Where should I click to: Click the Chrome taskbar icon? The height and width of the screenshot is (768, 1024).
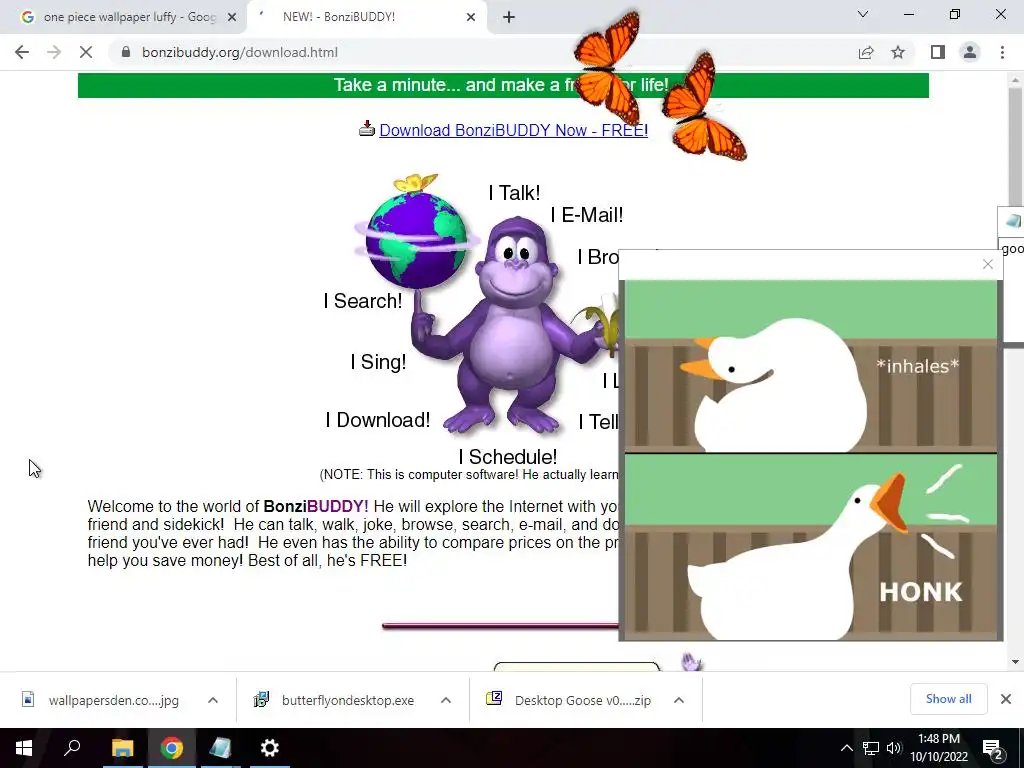pos(171,748)
